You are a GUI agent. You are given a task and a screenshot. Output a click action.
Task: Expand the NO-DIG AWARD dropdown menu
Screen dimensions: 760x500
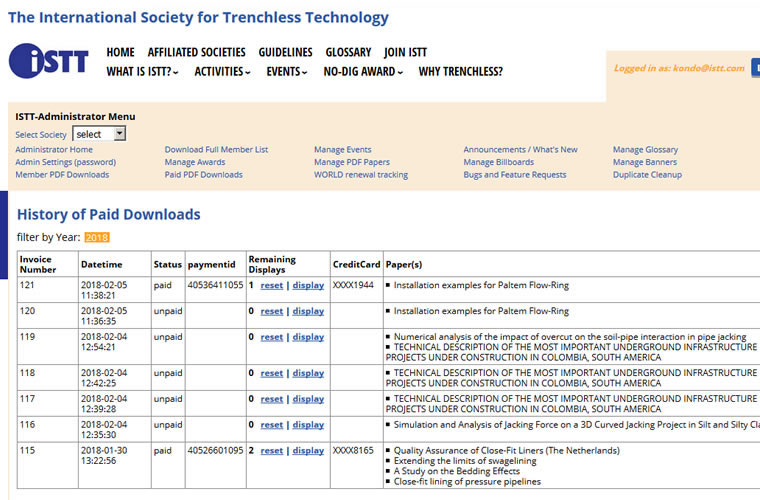[x=363, y=72]
